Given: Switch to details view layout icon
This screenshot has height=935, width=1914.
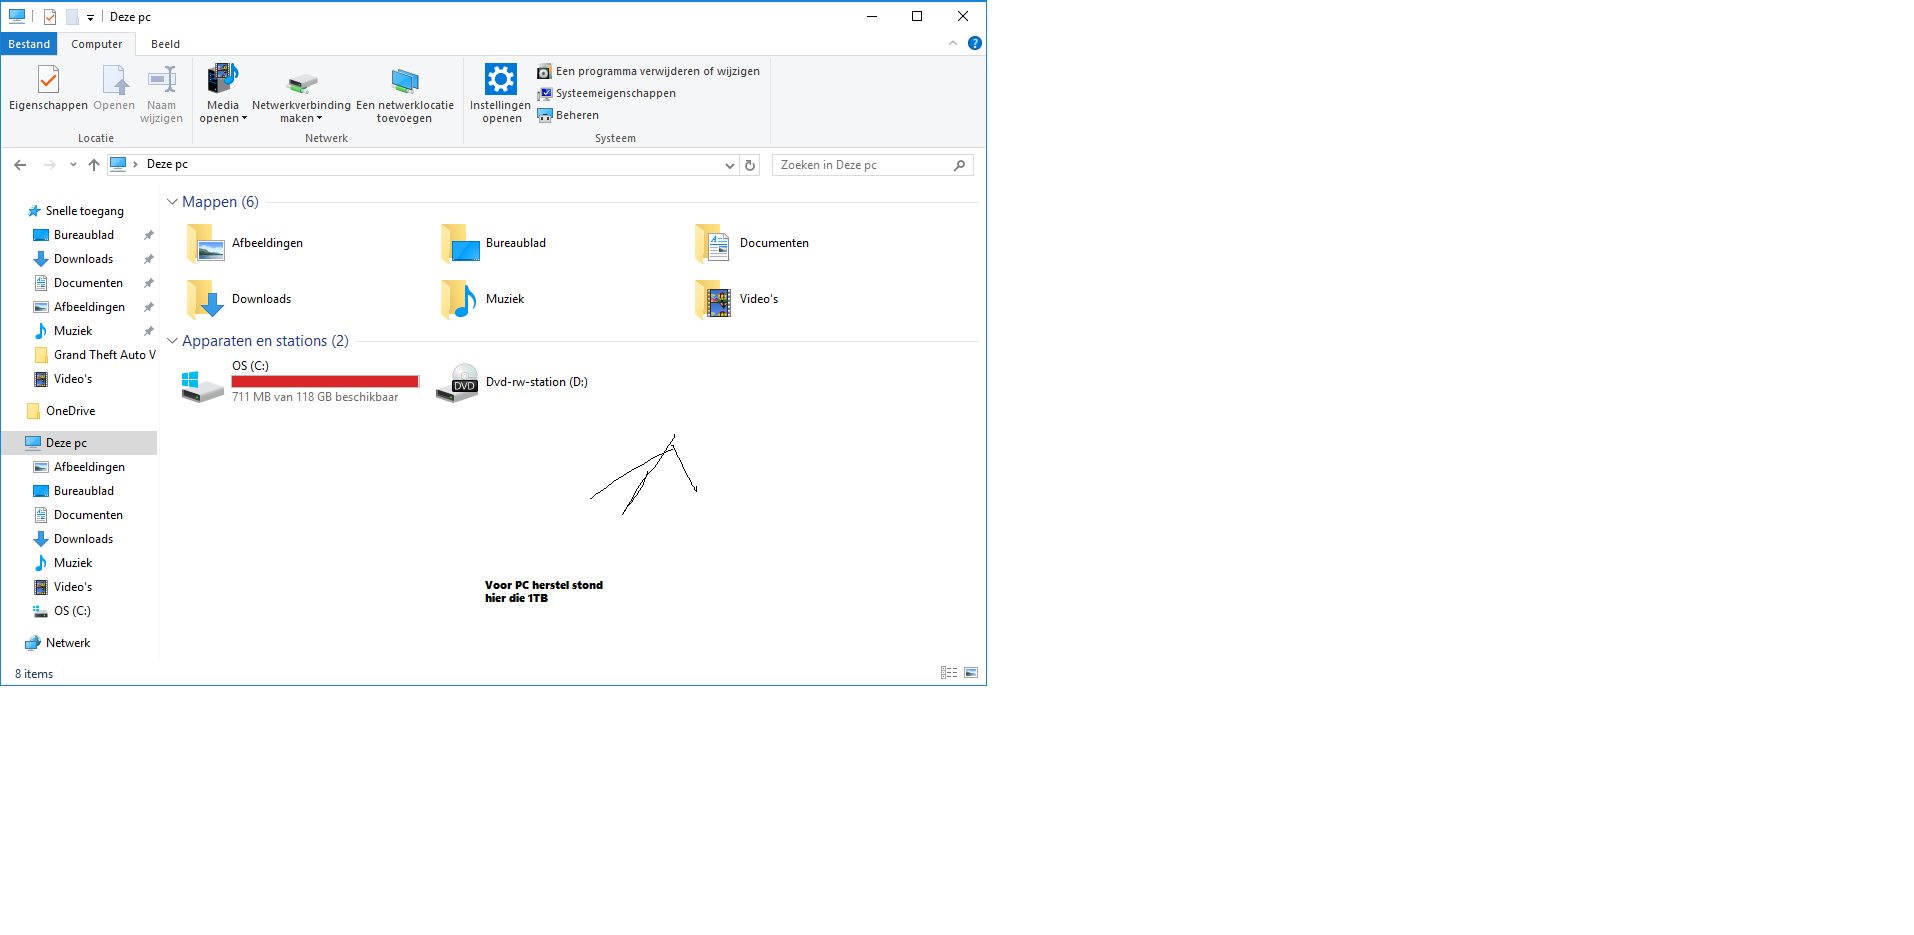Looking at the screenshot, I should coord(949,673).
